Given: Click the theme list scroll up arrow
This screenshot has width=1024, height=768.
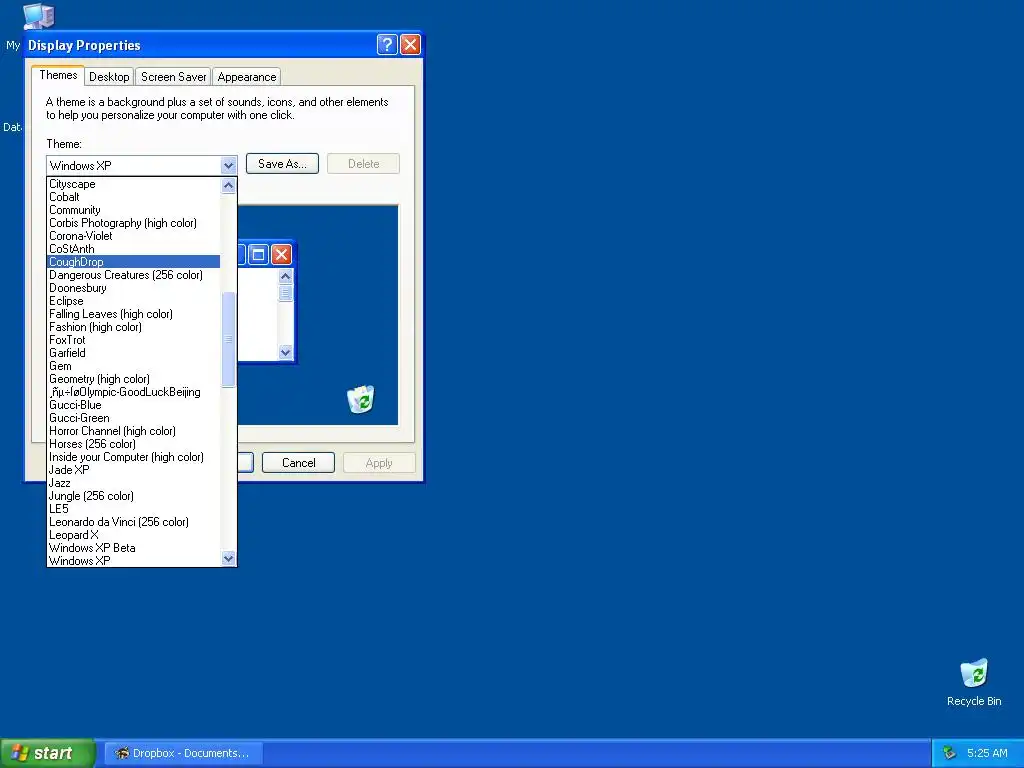Looking at the screenshot, I should click(x=228, y=185).
